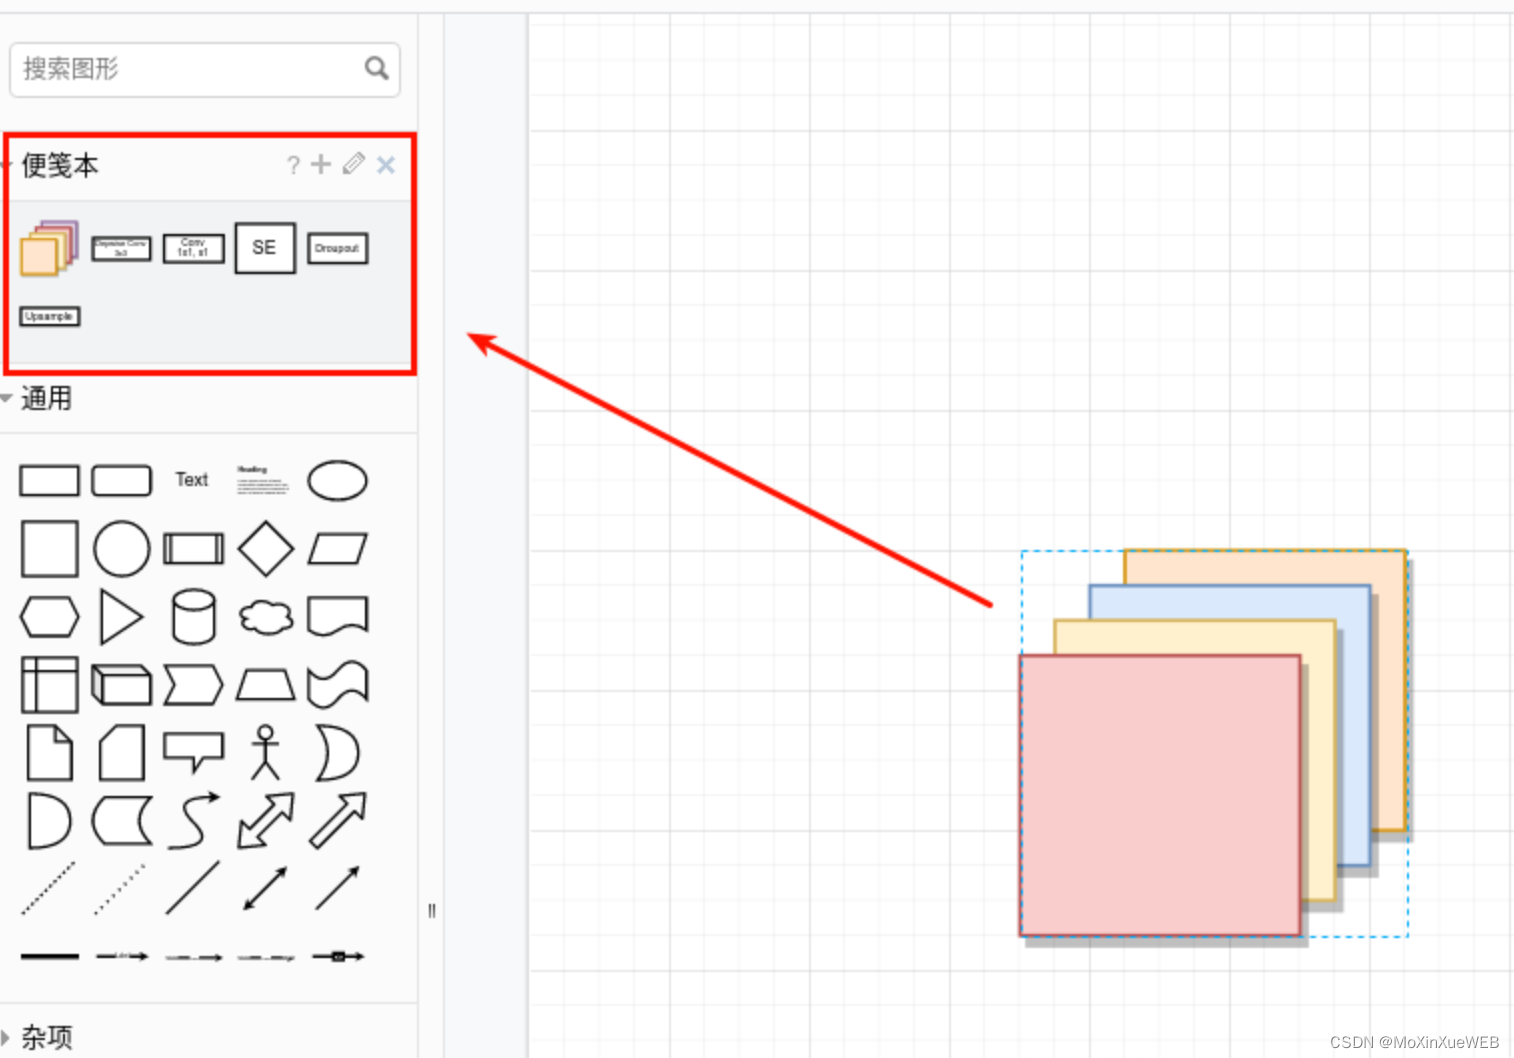Pick the Cube shape

pyautogui.click(x=121, y=685)
